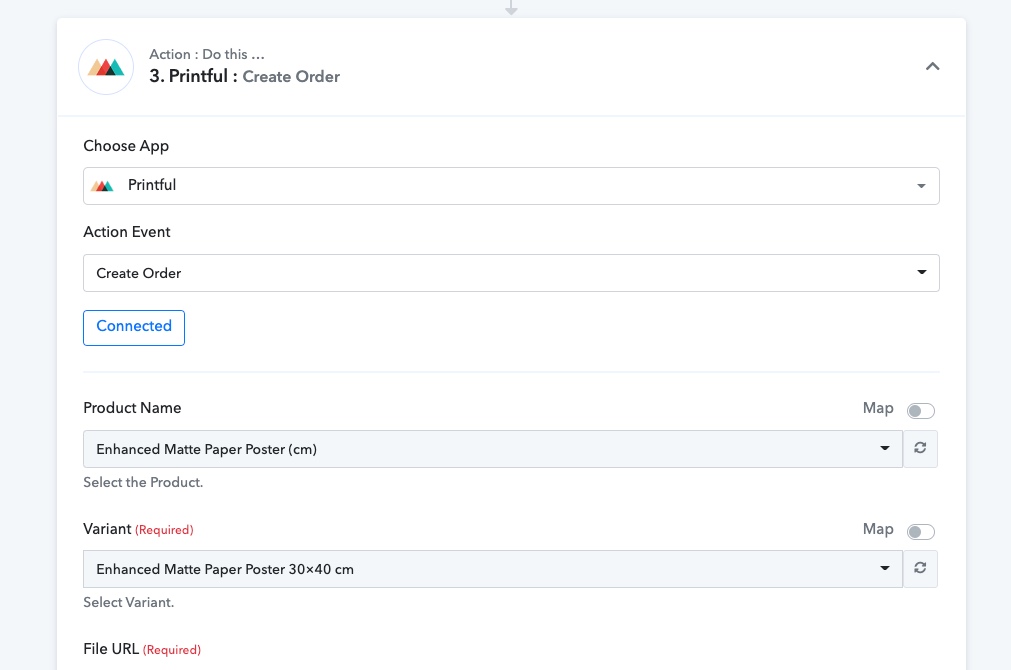Toggle Map switch for Product Name

[x=920, y=411]
